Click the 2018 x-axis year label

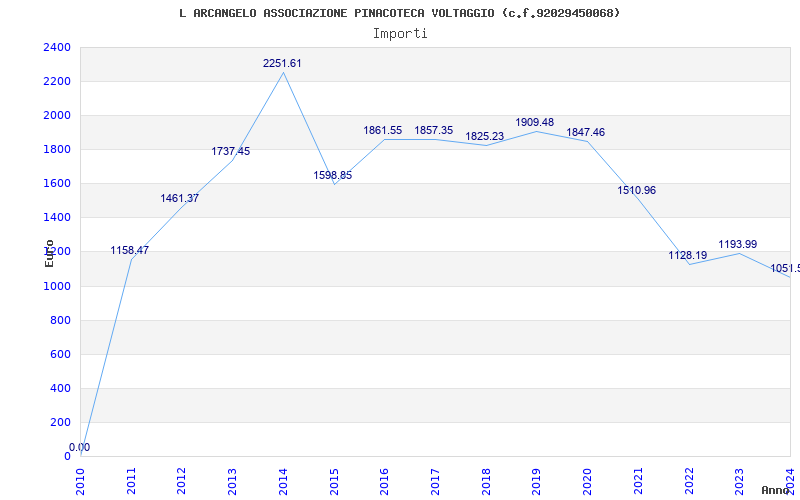click(x=486, y=481)
